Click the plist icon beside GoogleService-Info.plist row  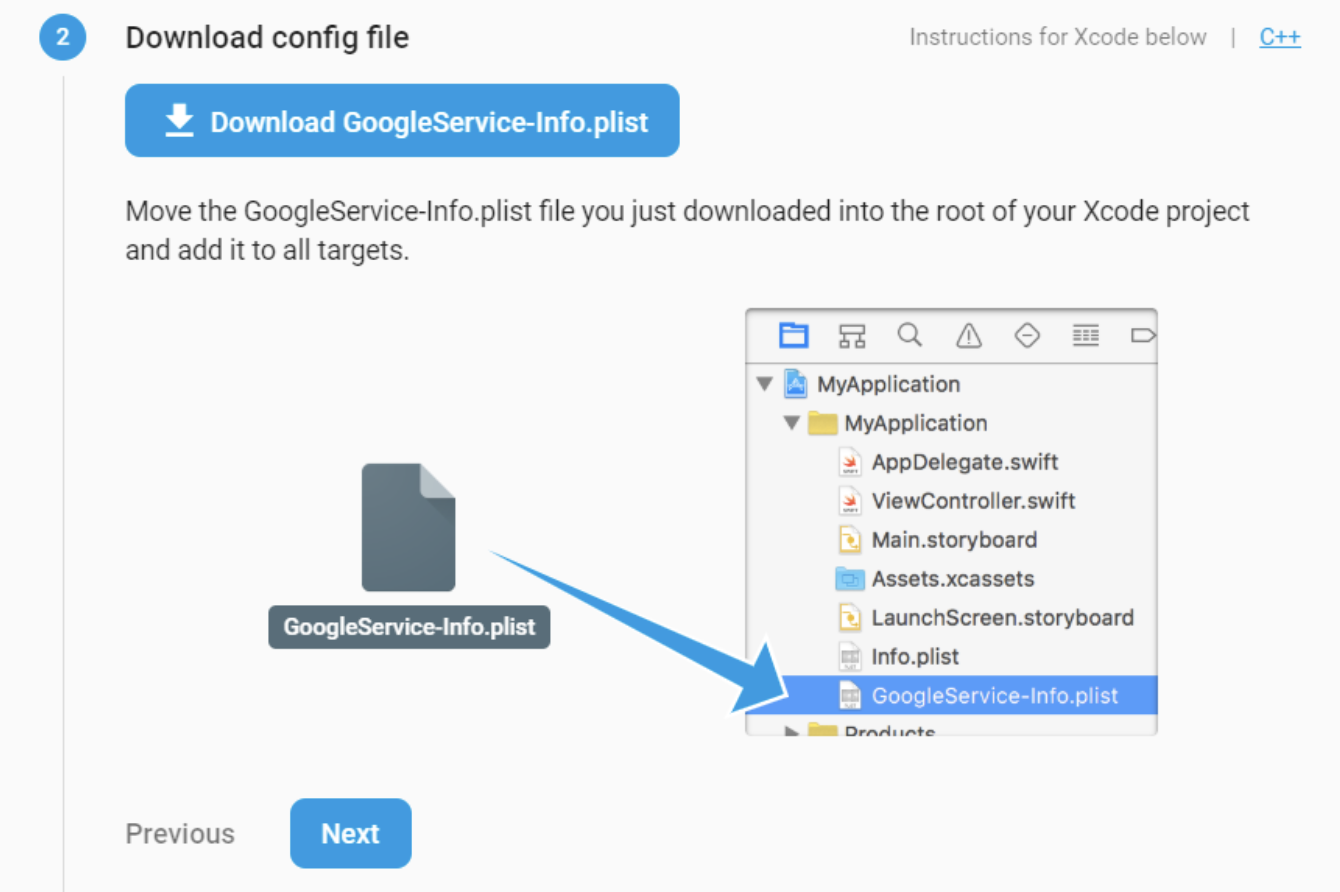point(850,696)
